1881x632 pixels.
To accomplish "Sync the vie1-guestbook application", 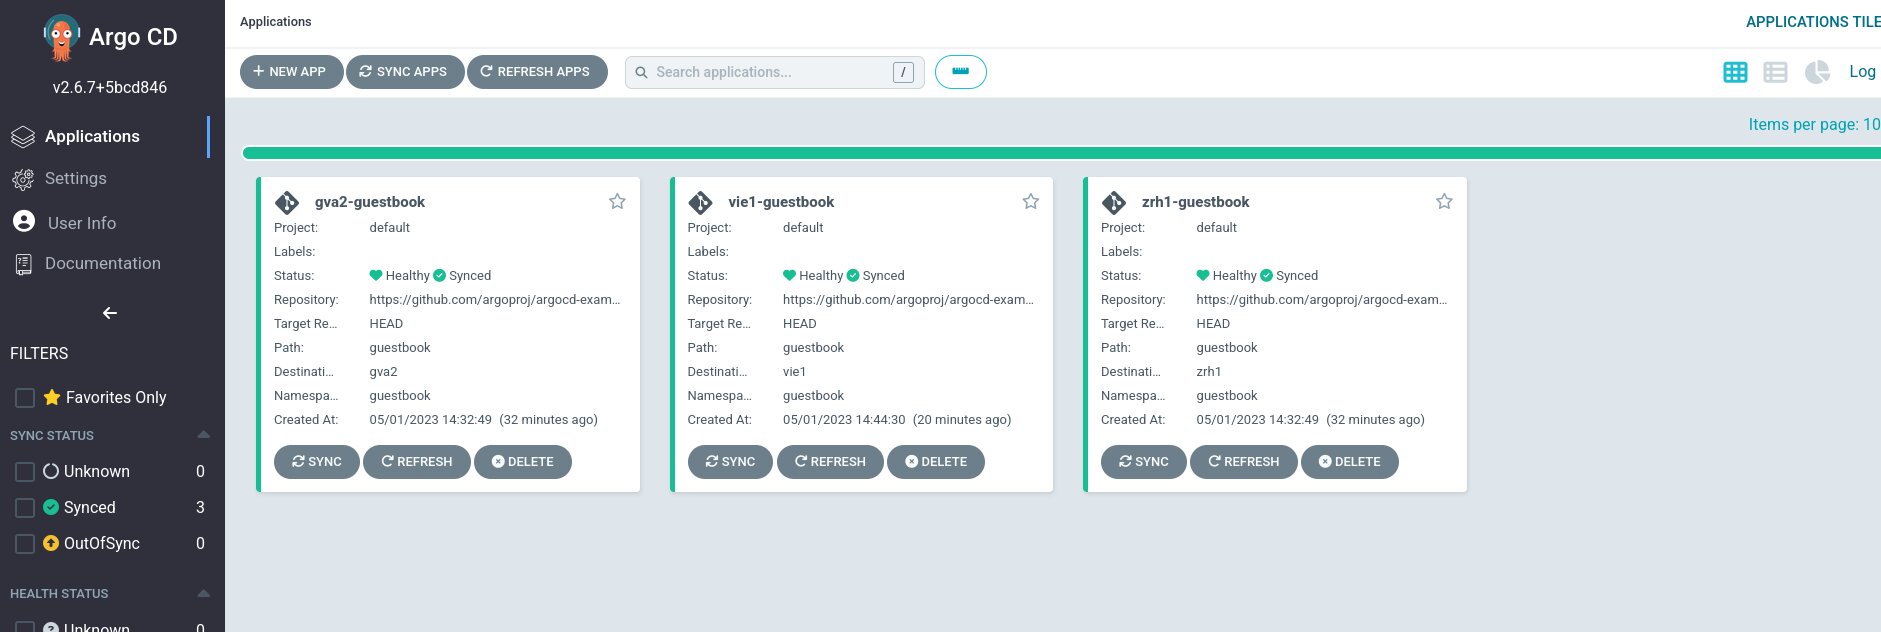I will click(730, 462).
